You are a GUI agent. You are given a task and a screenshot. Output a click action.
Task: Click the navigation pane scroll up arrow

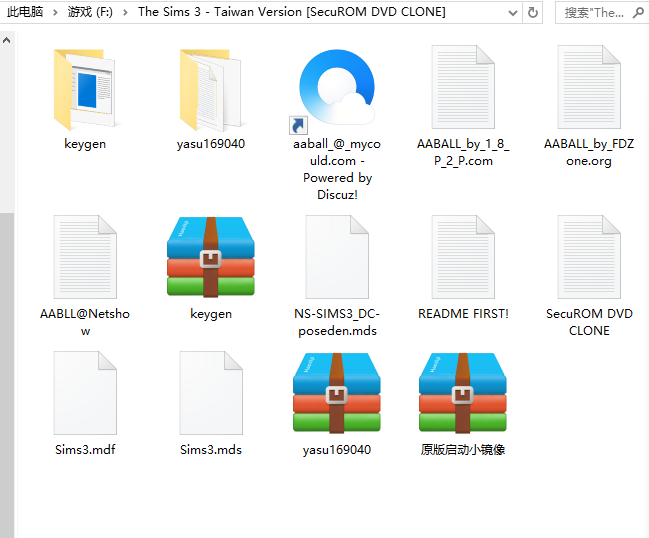click(x=6, y=41)
